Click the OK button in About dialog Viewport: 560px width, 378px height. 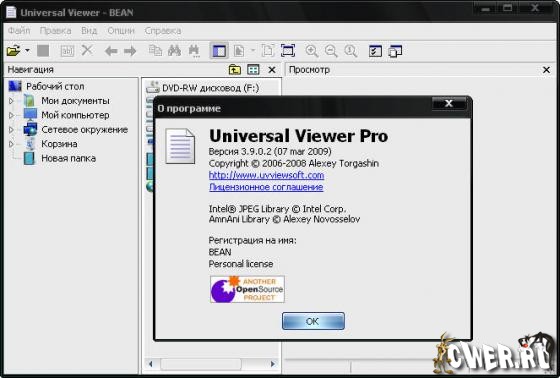[313, 321]
